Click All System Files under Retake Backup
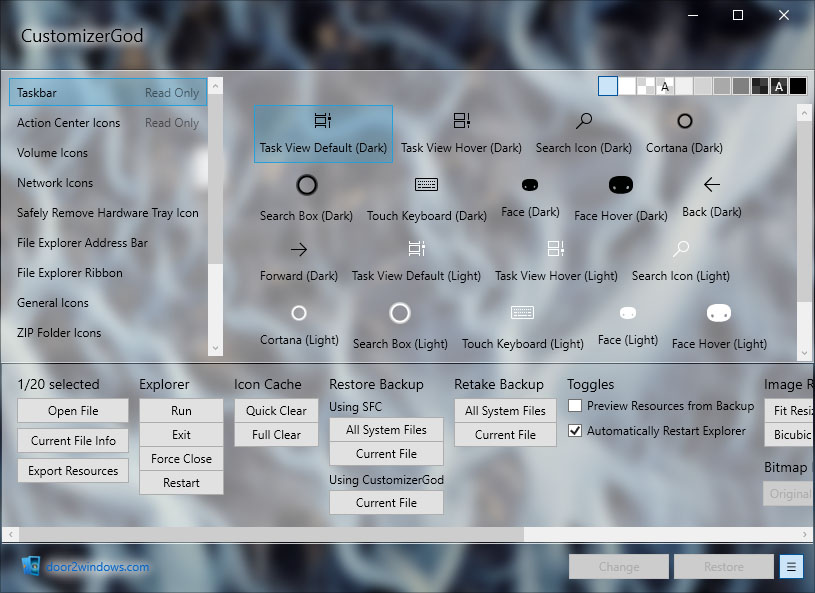815x593 pixels. [x=505, y=411]
